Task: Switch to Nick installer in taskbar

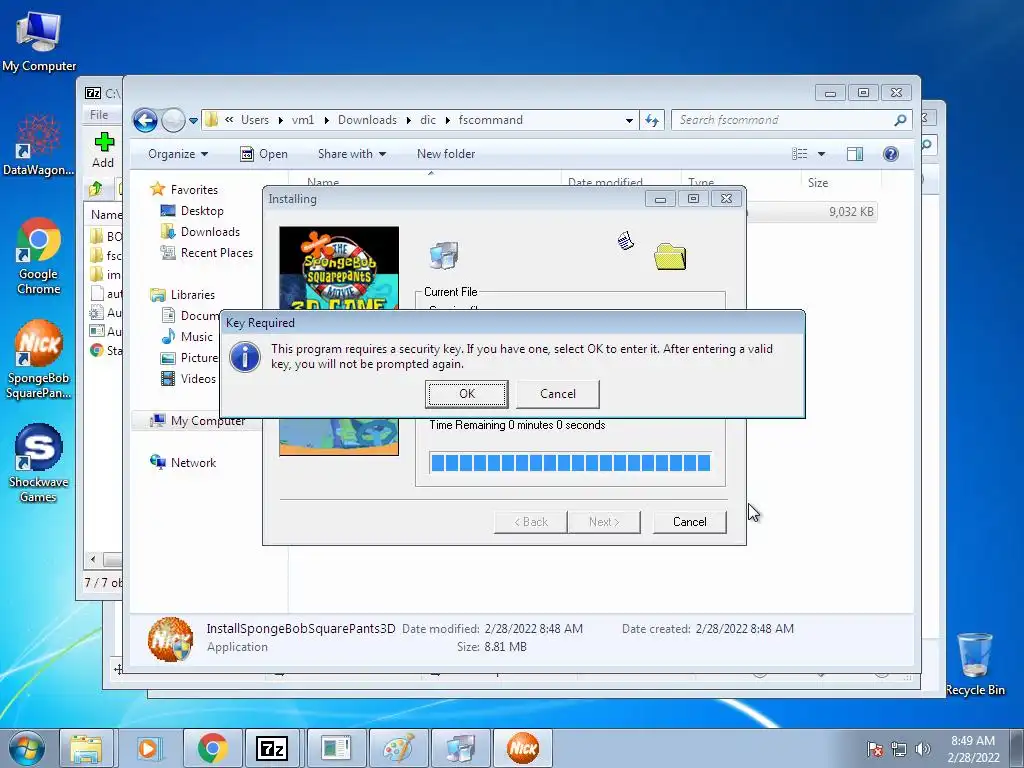Action: [523, 748]
